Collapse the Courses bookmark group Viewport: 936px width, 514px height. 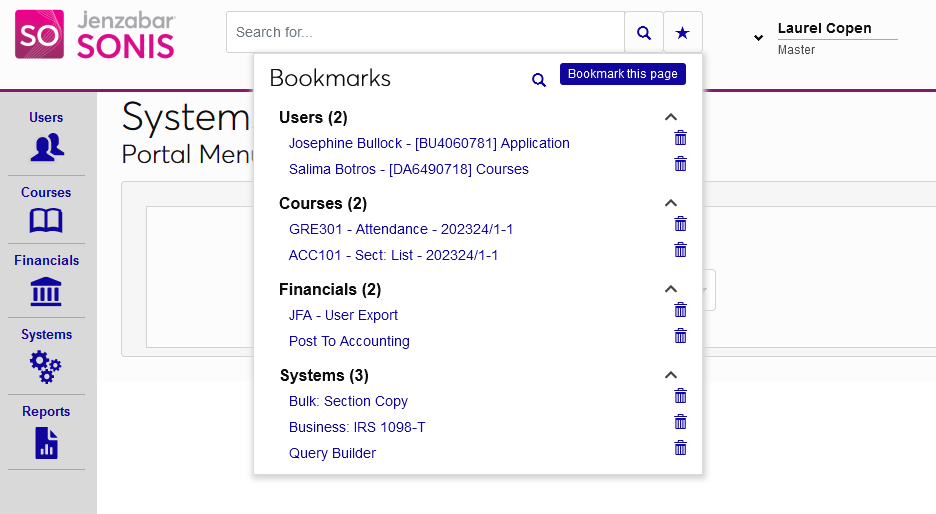[671, 203]
